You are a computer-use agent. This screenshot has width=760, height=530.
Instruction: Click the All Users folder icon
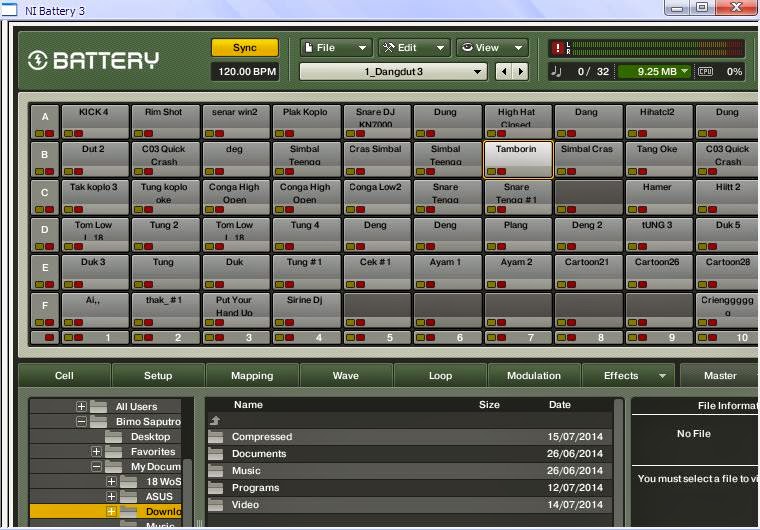pyautogui.click(x=98, y=407)
